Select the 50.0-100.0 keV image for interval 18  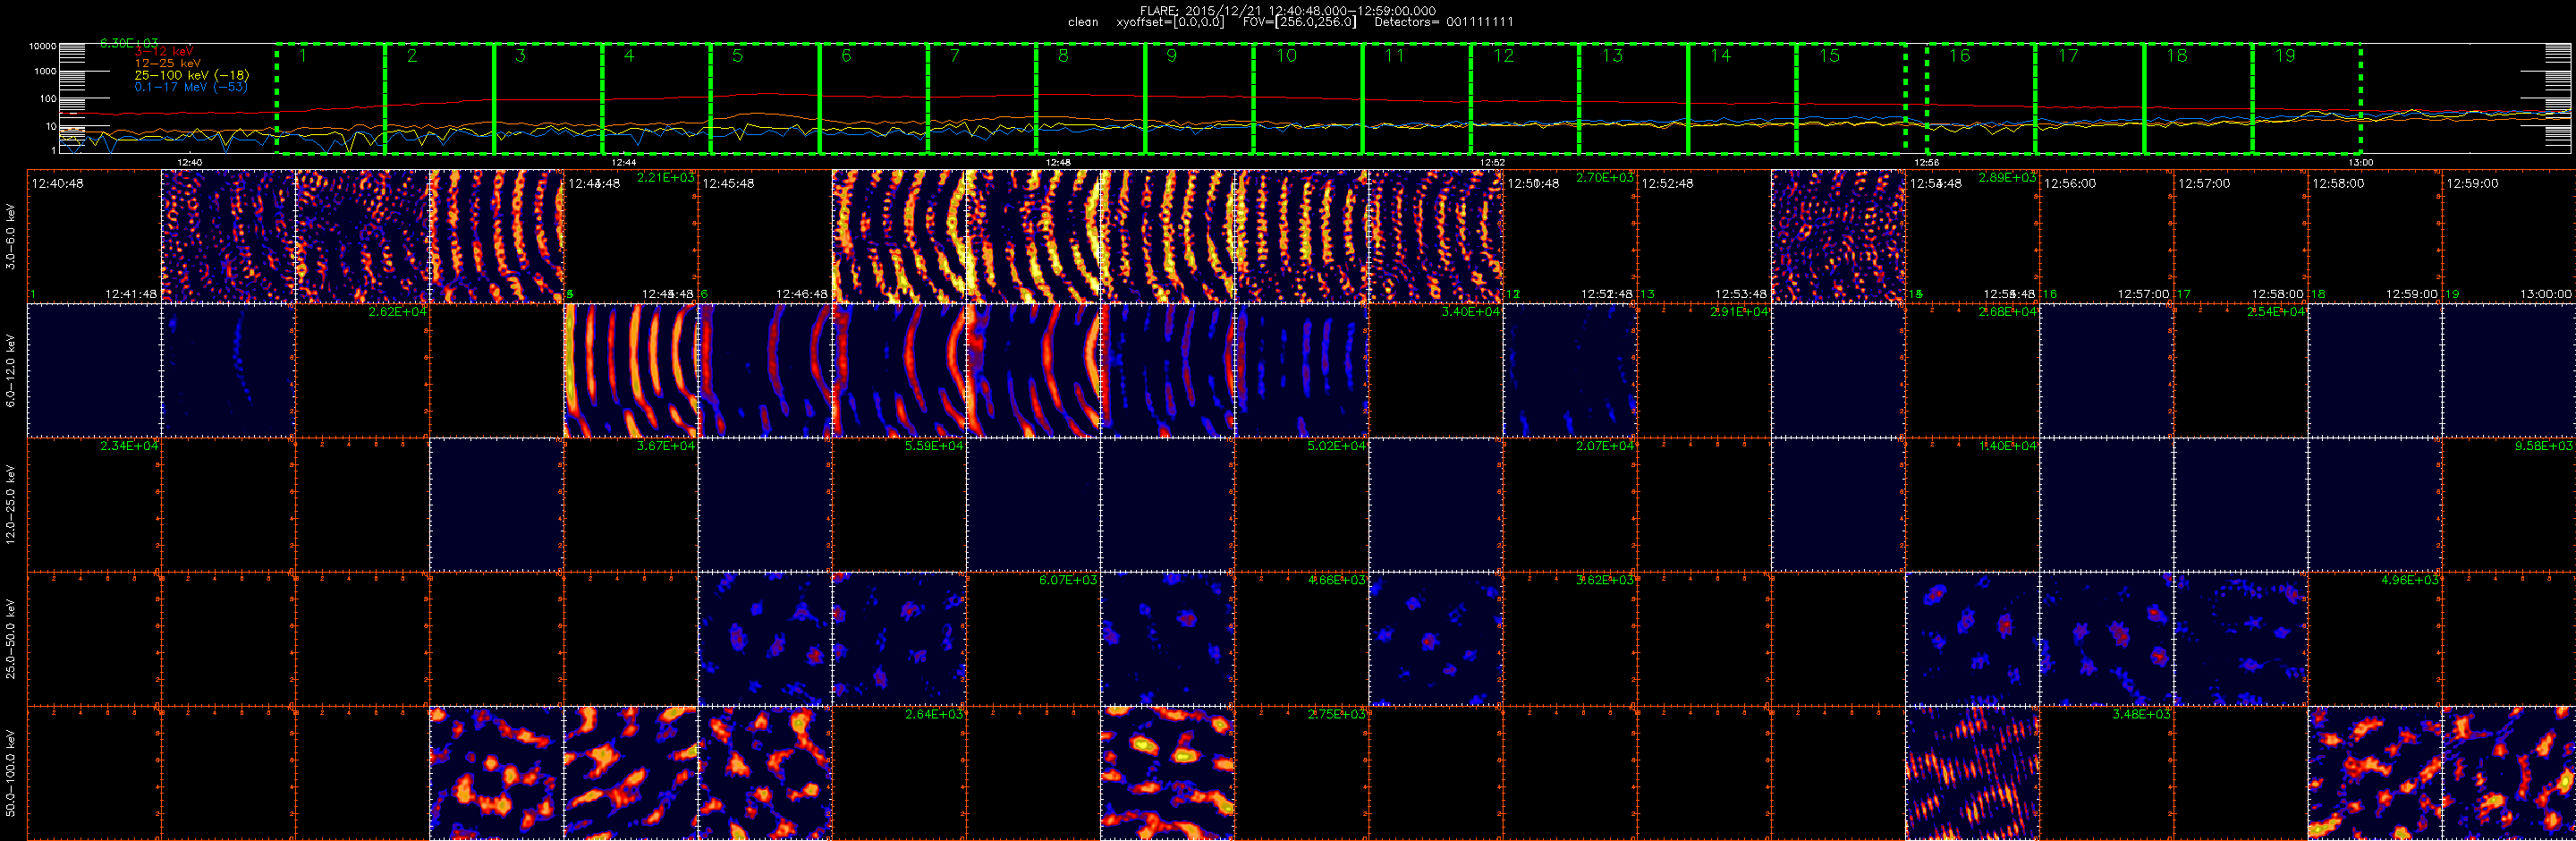(x=2374, y=773)
